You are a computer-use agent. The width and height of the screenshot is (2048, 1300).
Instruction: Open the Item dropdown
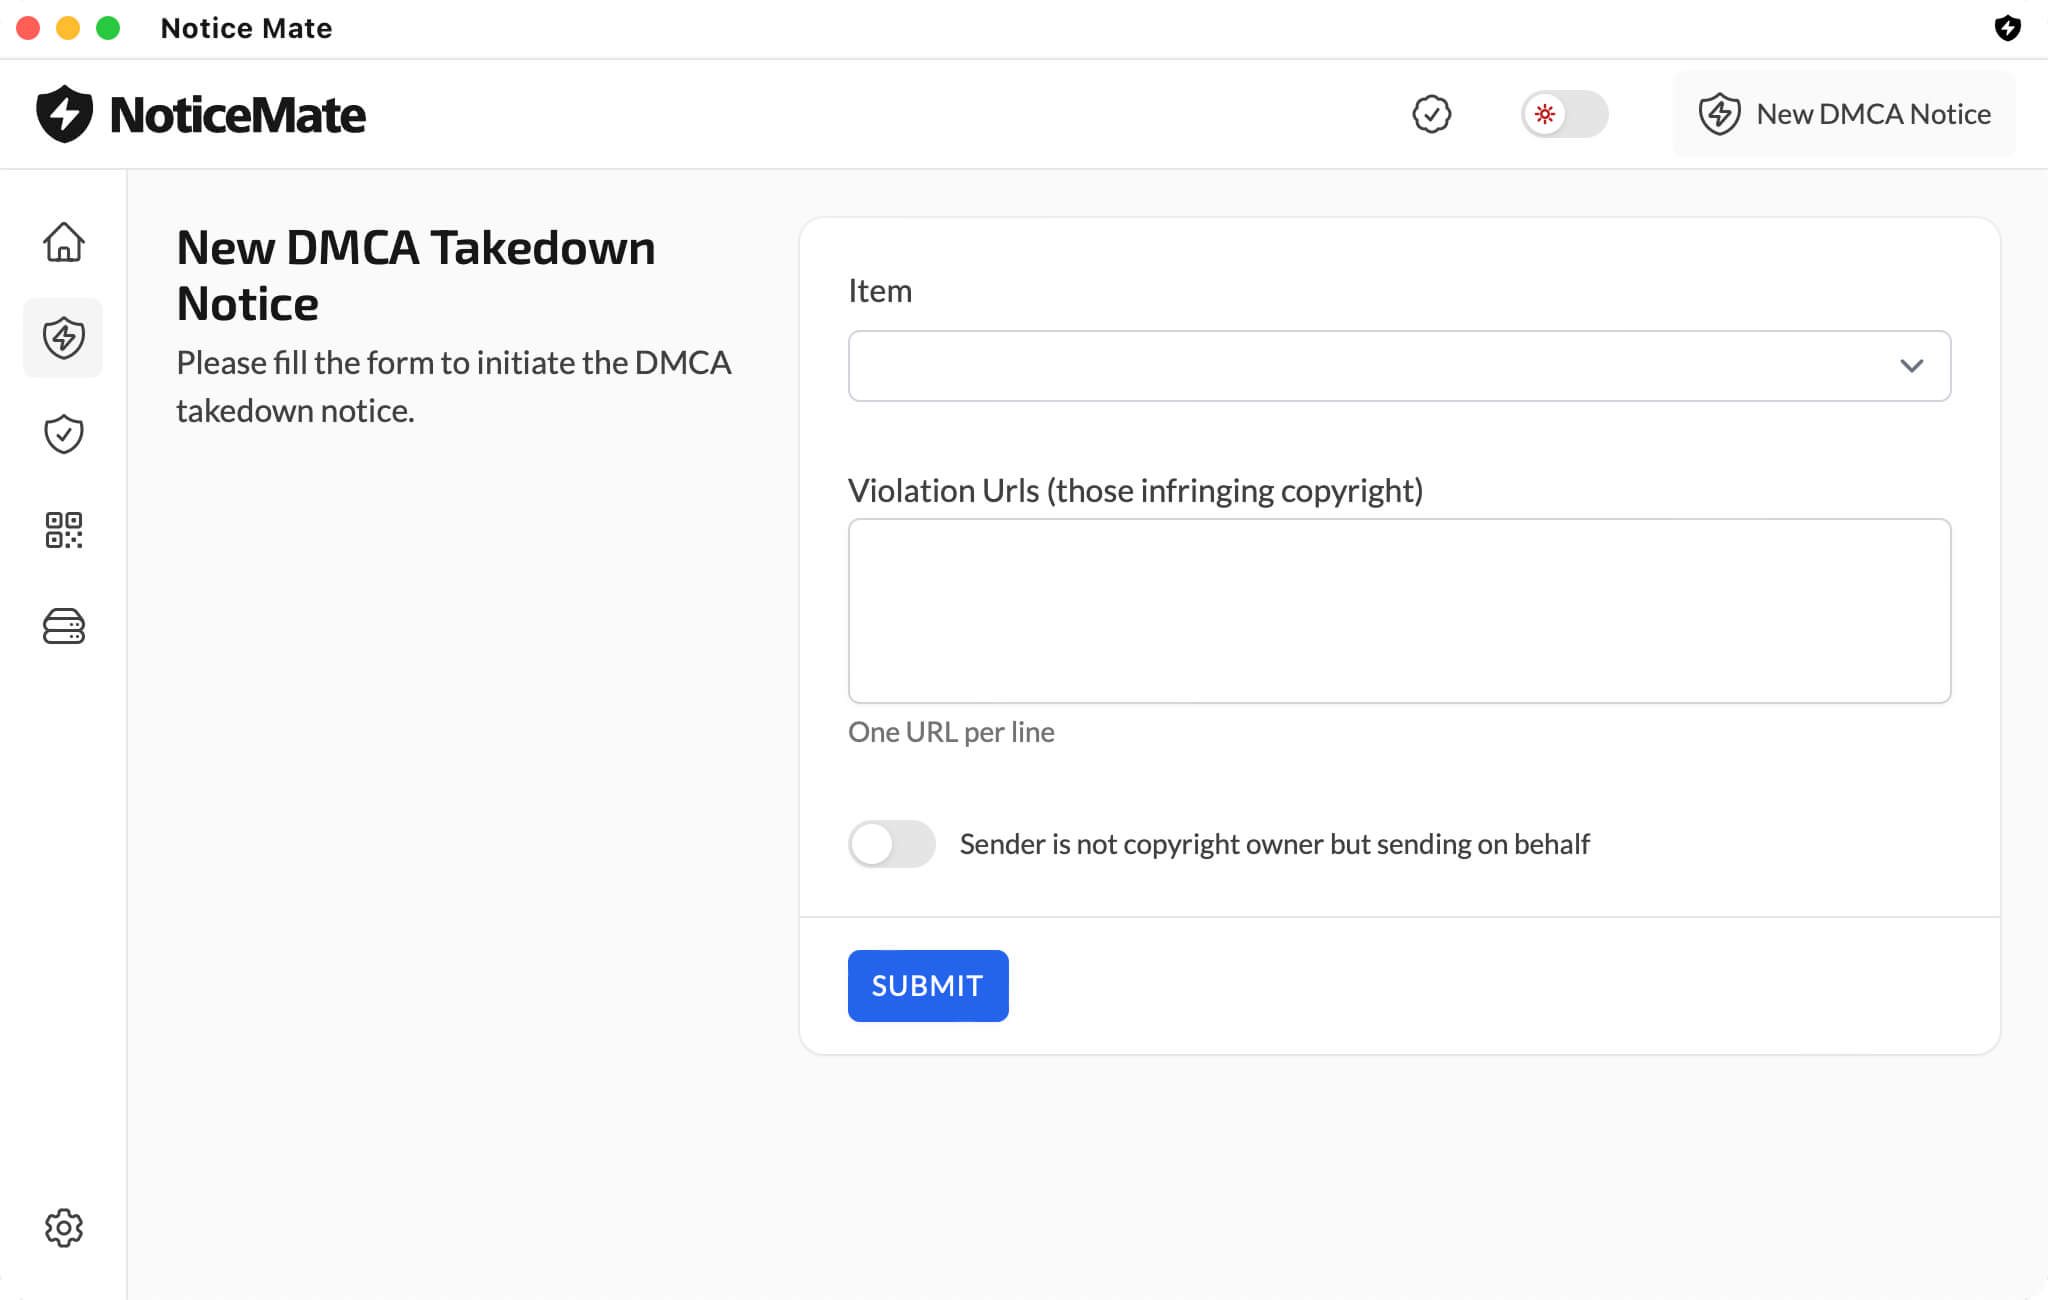tap(1398, 366)
